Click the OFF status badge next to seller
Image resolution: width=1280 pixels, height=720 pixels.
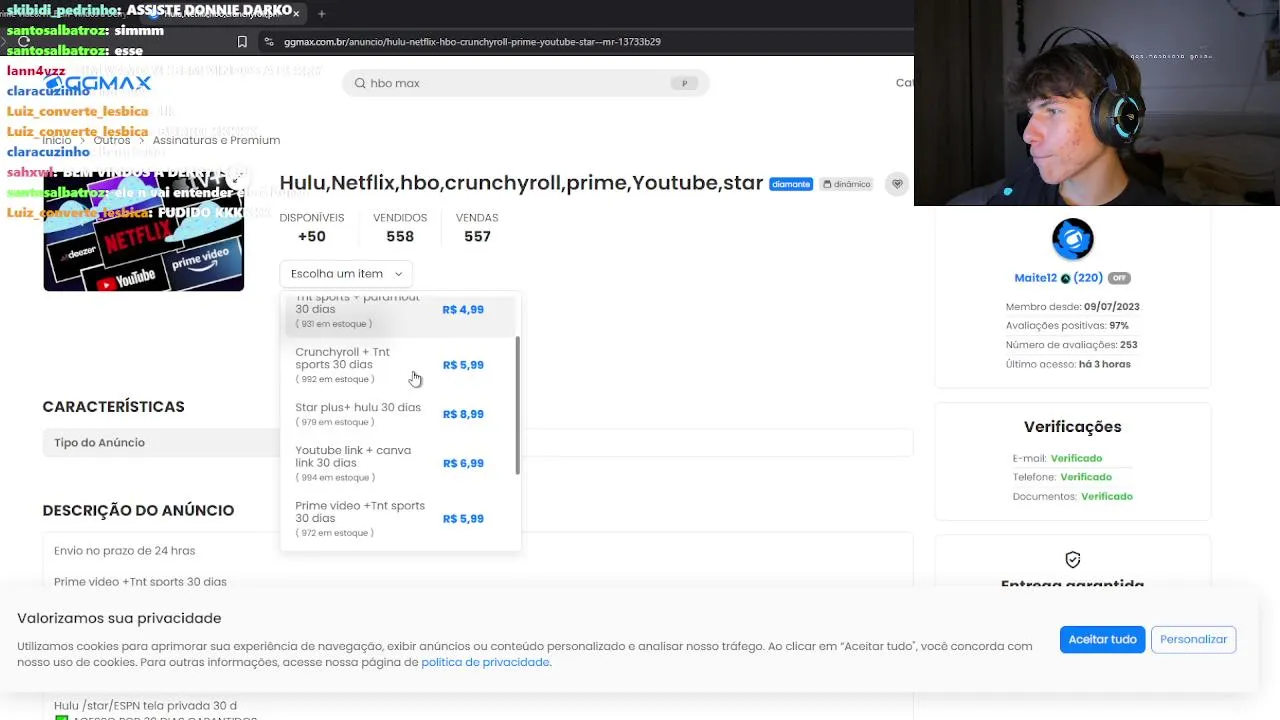click(x=1118, y=278)
